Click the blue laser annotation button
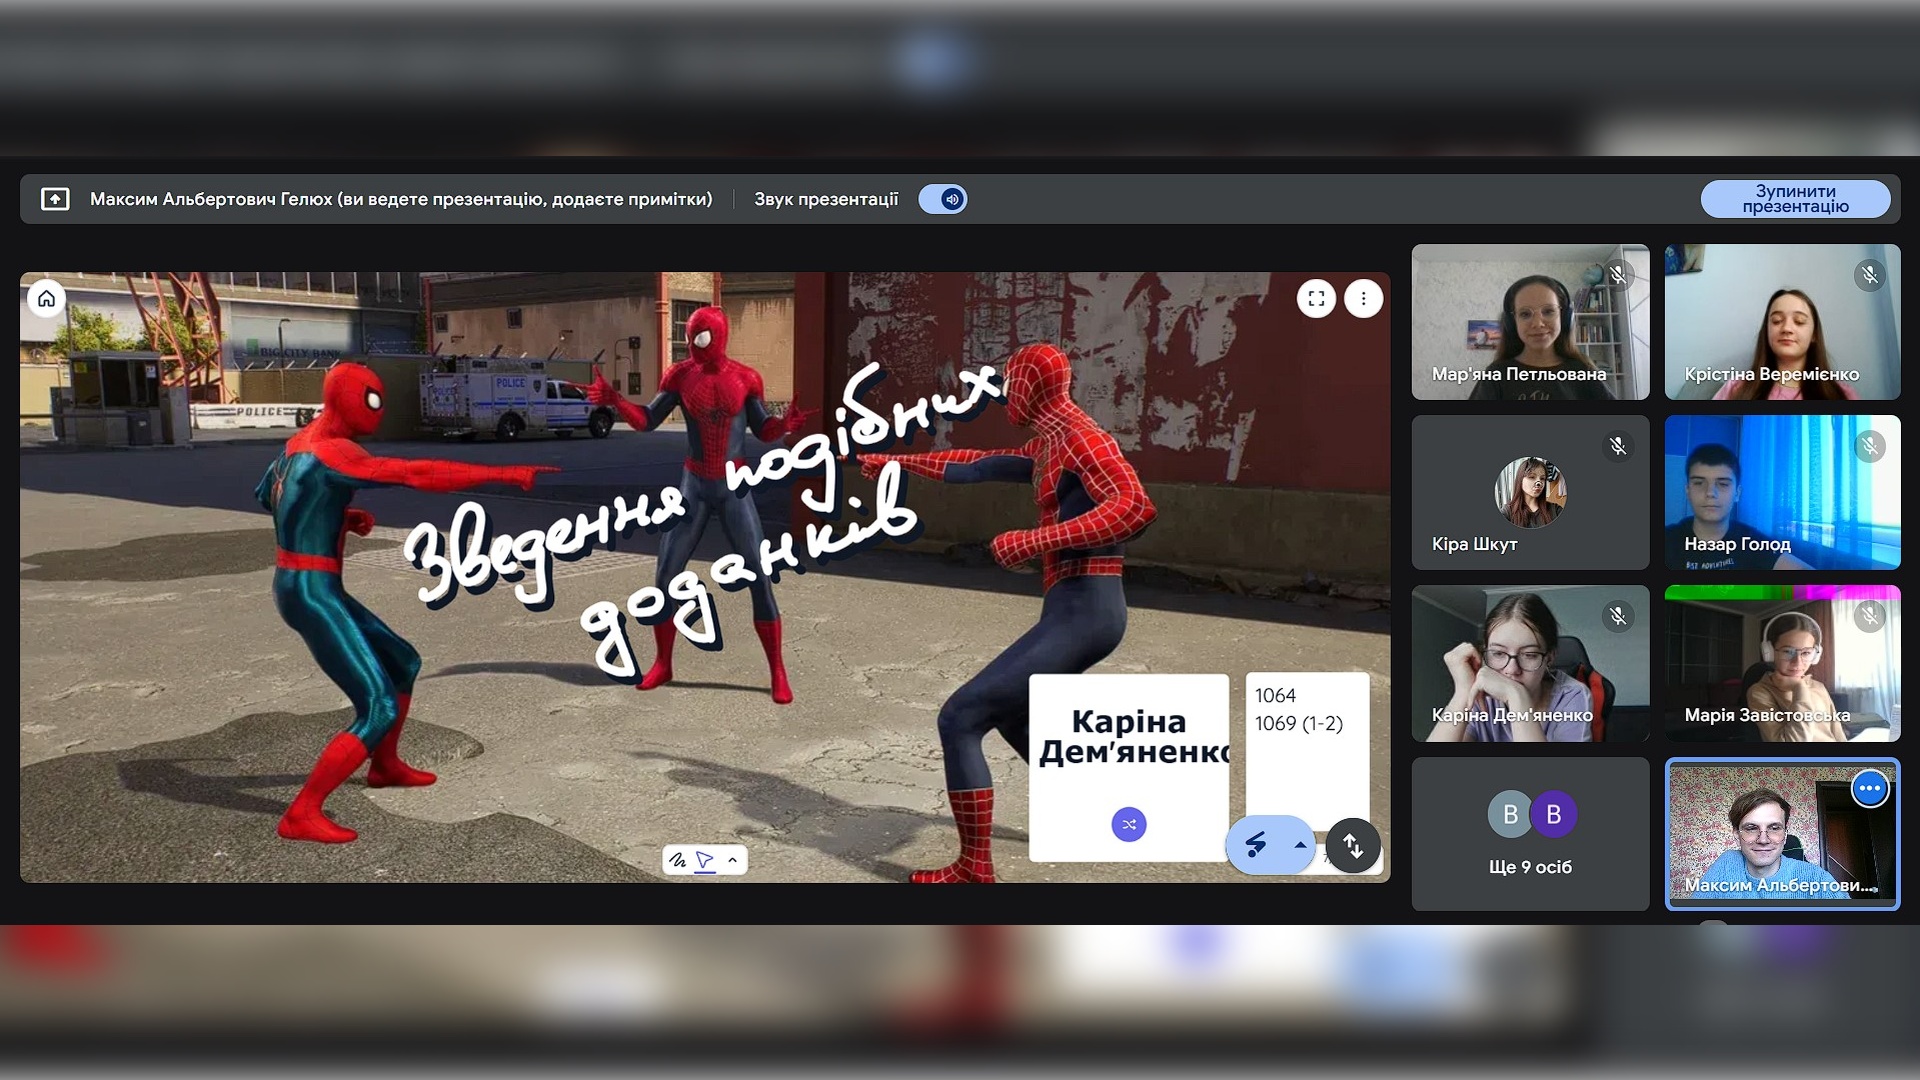The image size is (1920, 1080). click(1256, 845)
